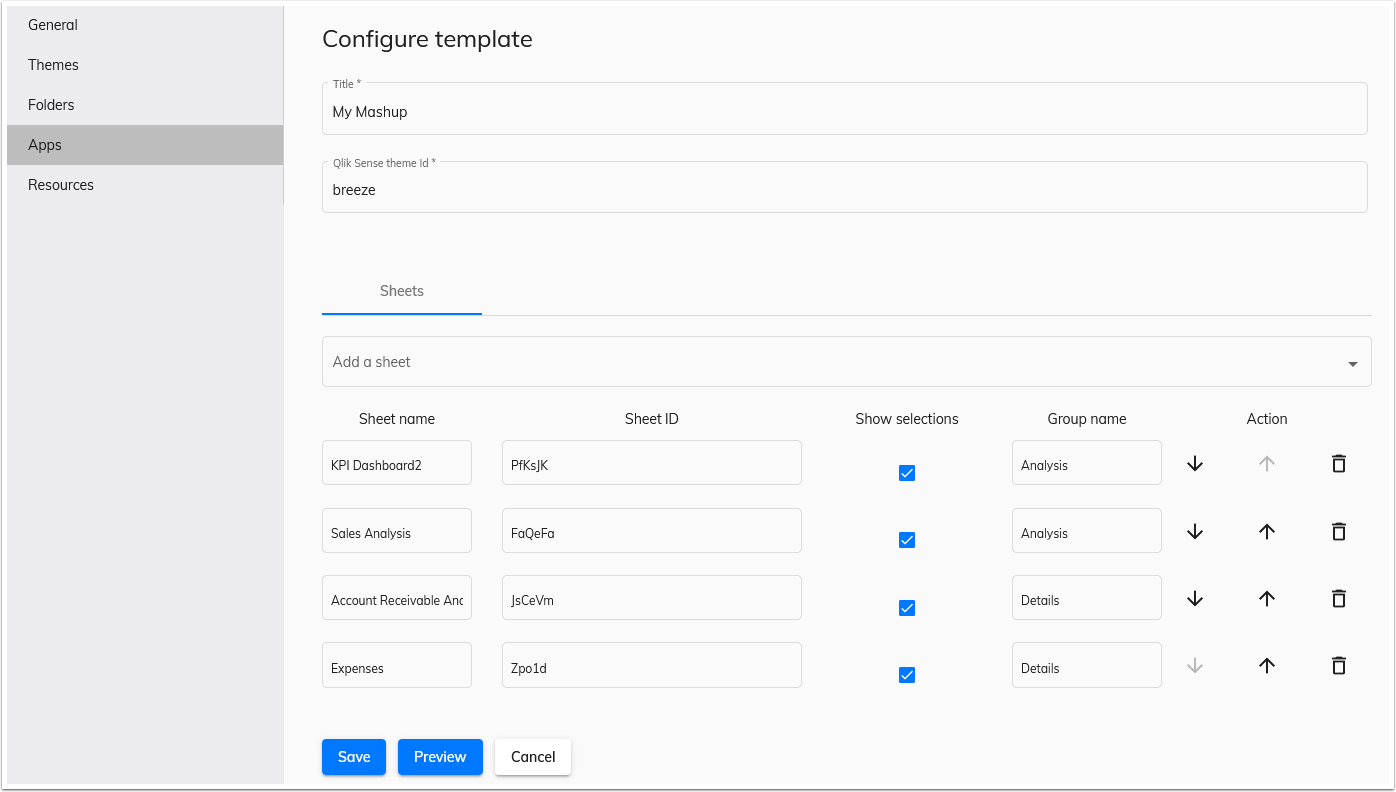Expand the sheet selector chevron
This screenshot has height=792, width=1396.
(x=1352, y=361)
